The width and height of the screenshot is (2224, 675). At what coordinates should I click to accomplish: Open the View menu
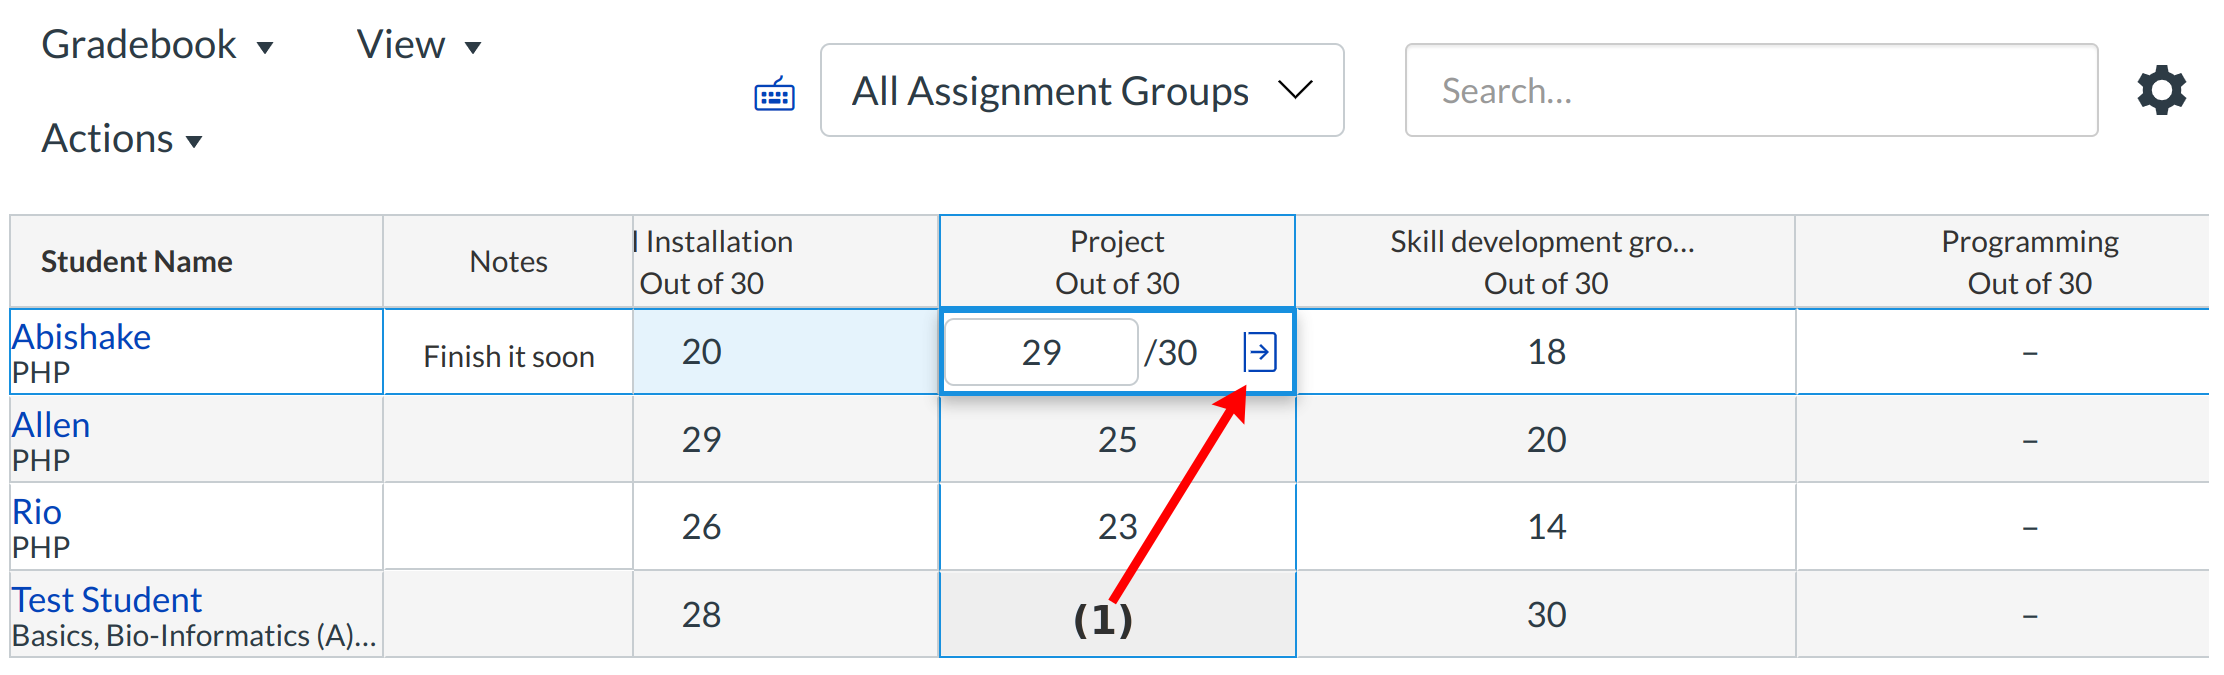tap(418, 45)
